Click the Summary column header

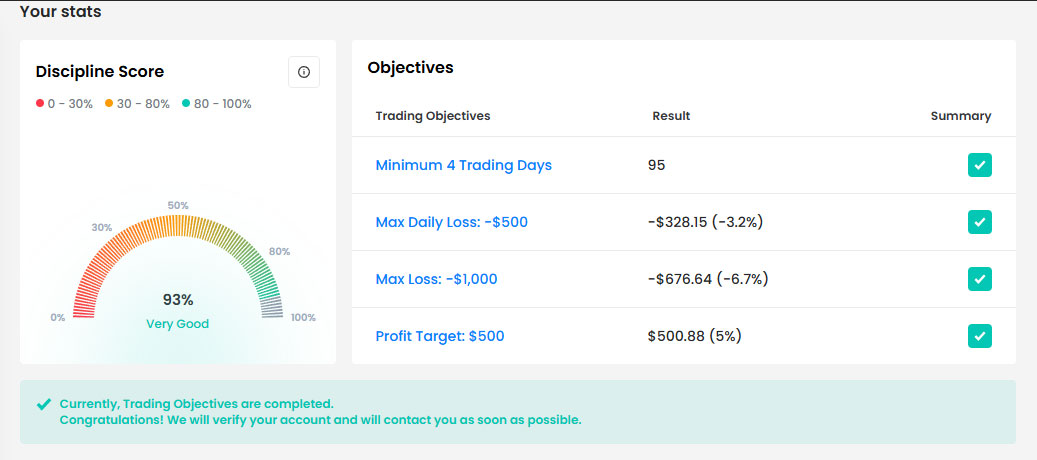960,116
